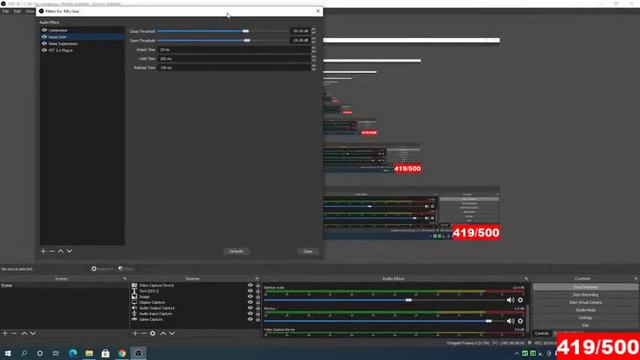The height and width of the screenshot is (360, 640).
Task: Select the Noise Suppression filter row
Action: pyautogui.click(x=82, y=44)
